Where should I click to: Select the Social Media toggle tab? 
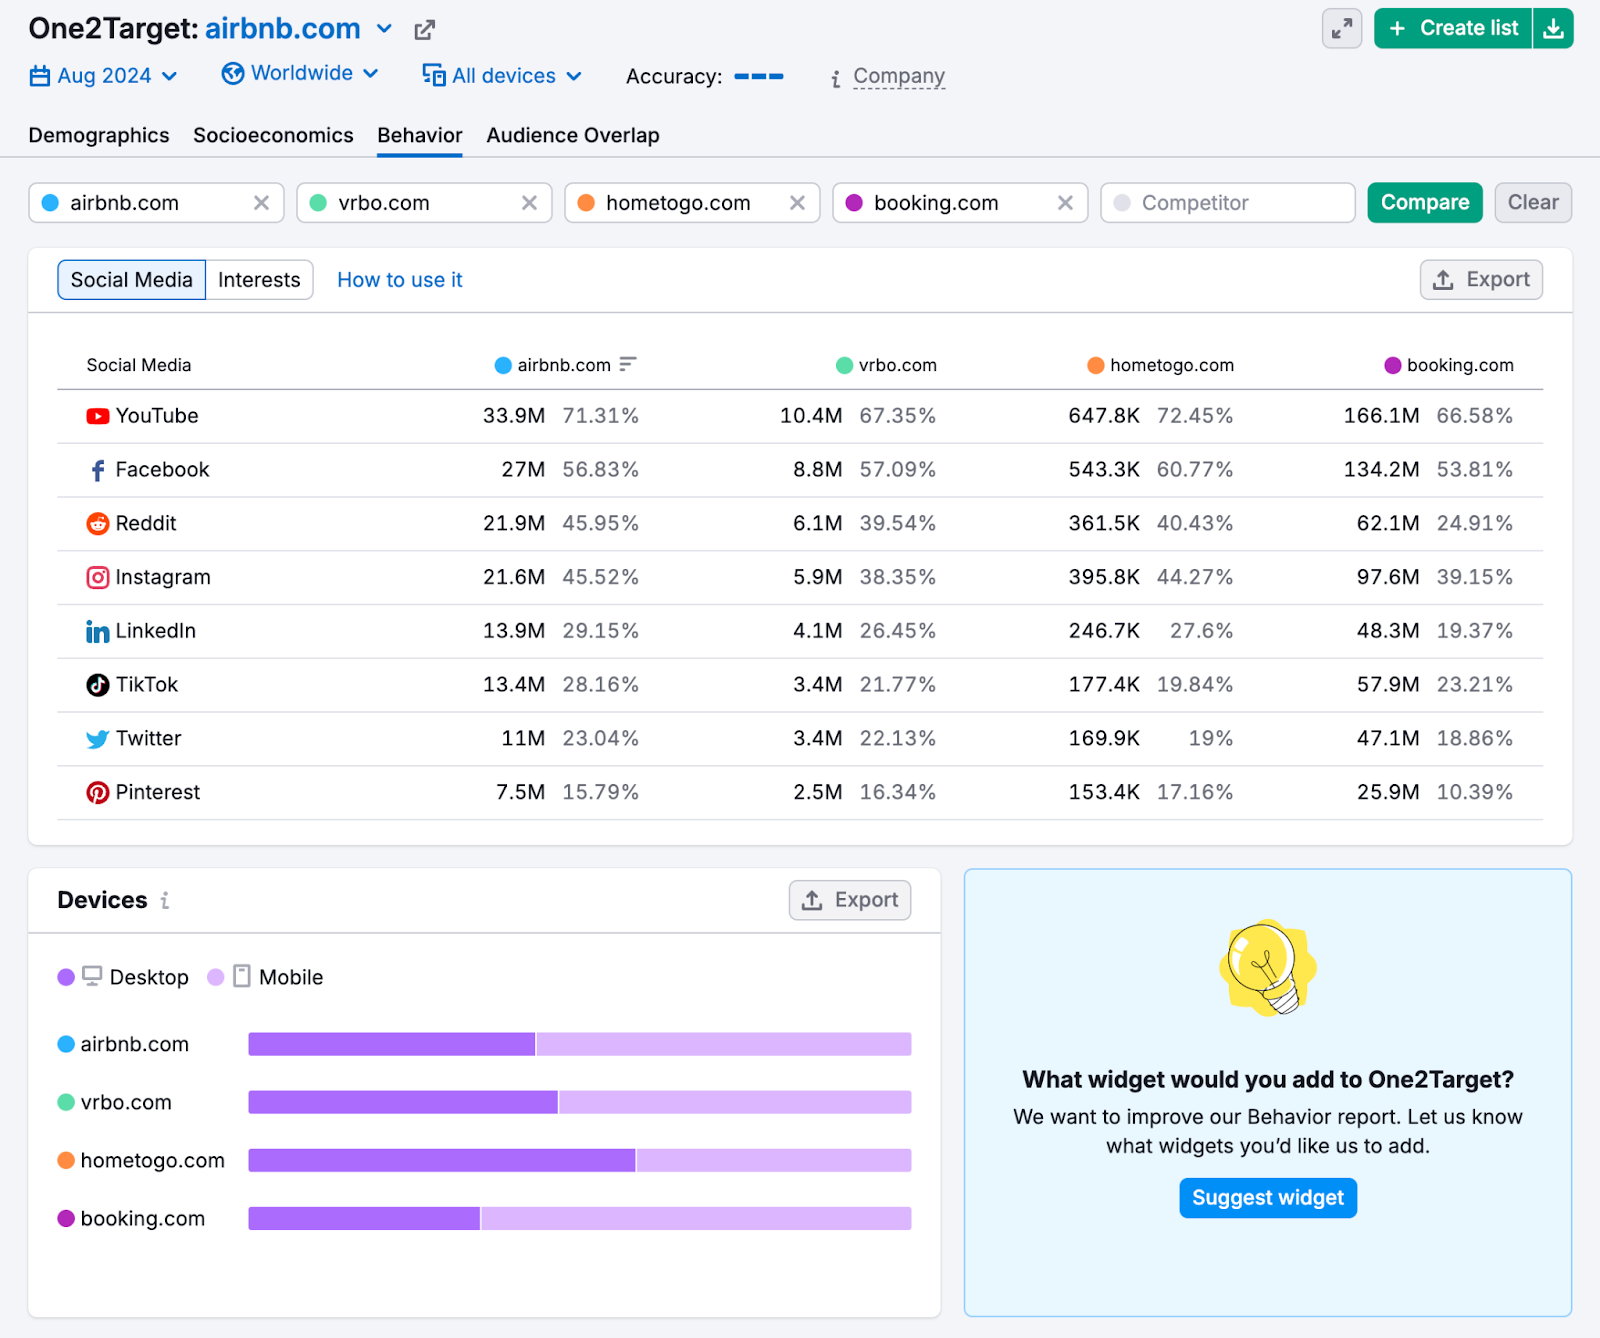tap(132, 280)
